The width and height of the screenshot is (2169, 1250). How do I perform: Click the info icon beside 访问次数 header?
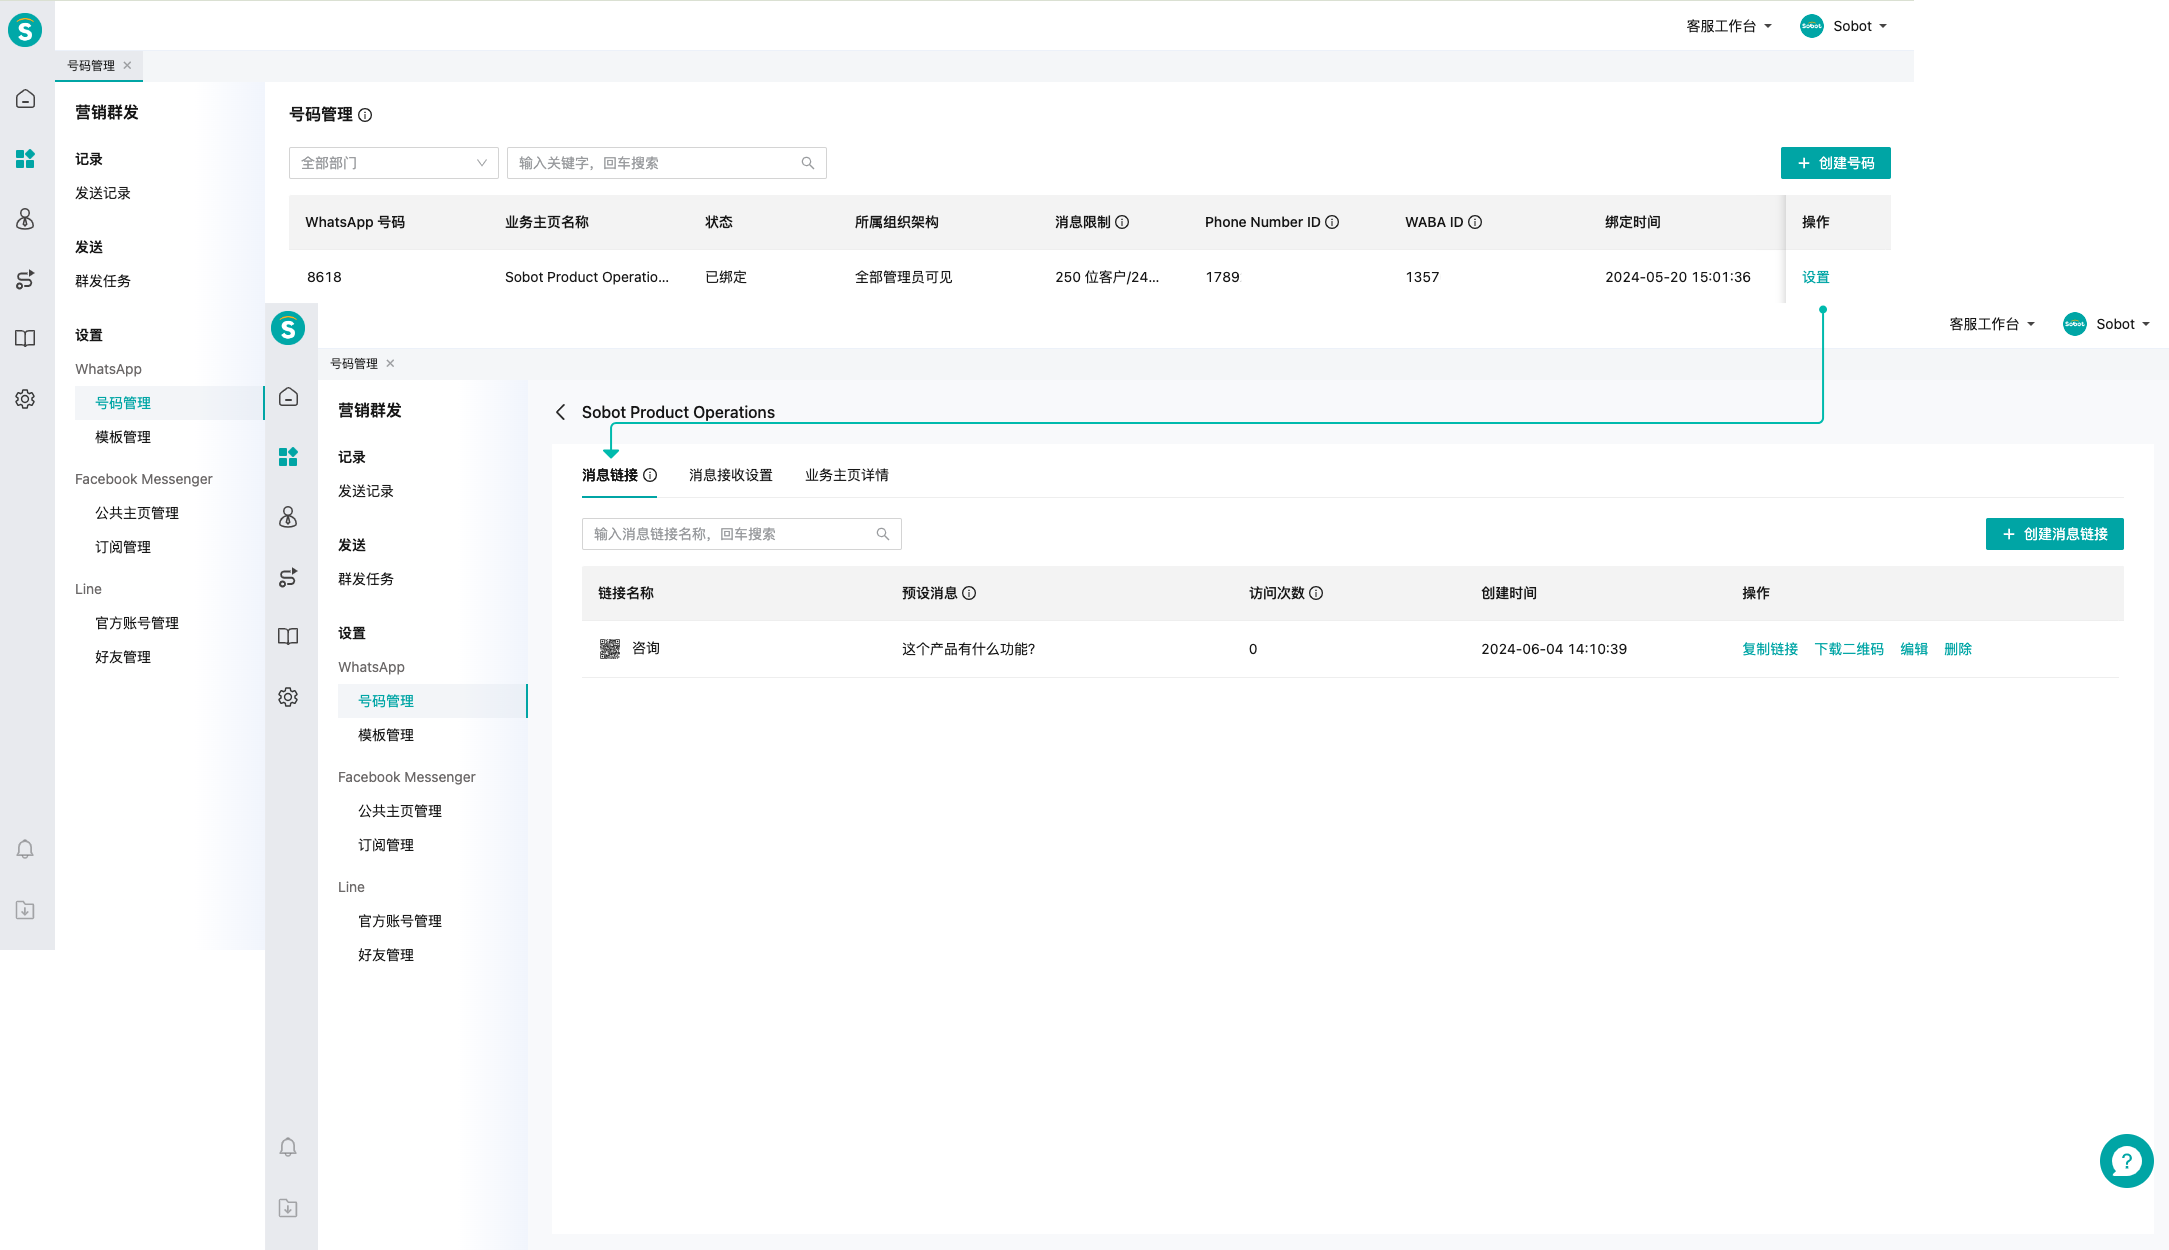1316,593
